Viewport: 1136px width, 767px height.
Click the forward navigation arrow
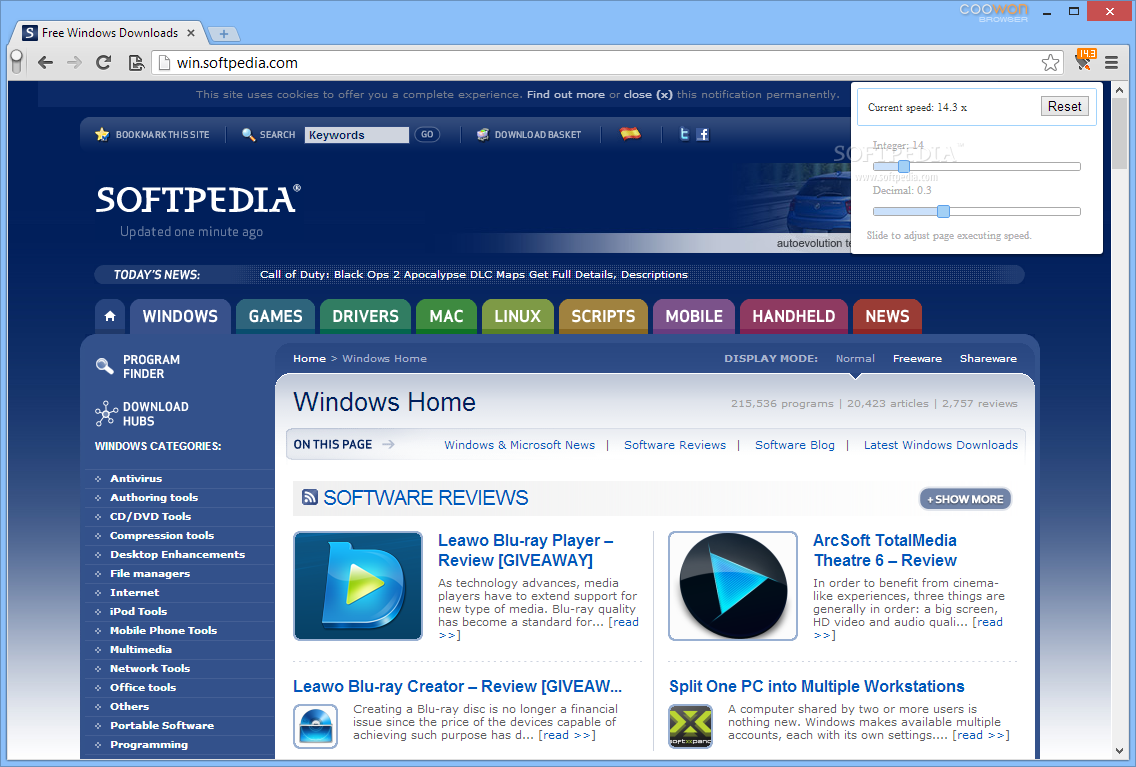pyautogui.click(x=74, y=62)
